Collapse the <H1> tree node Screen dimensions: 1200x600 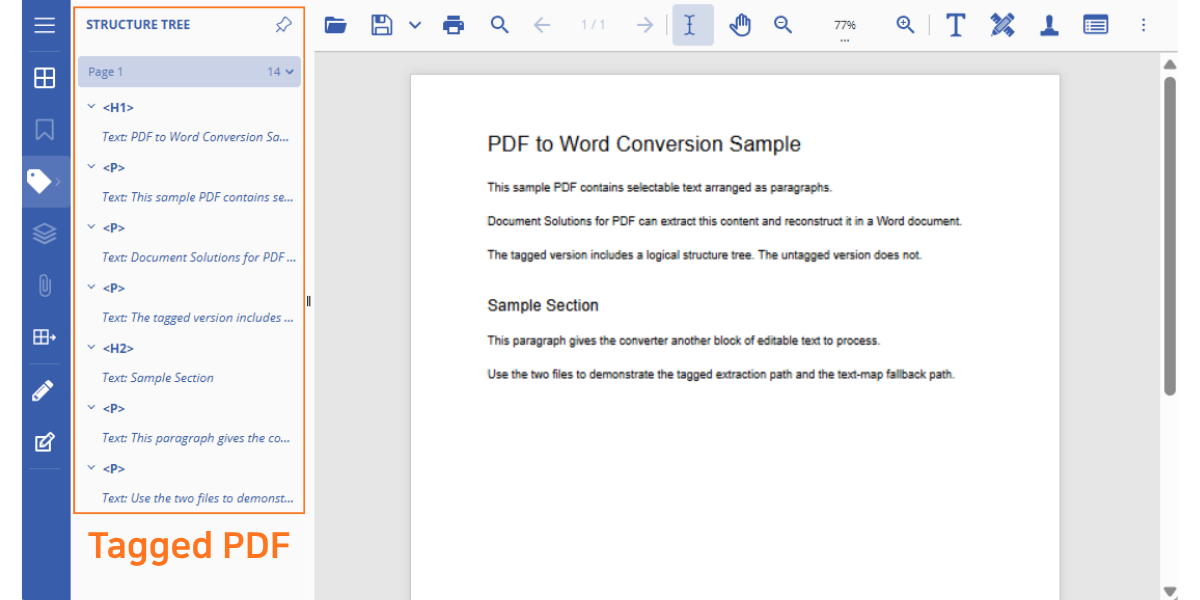click(91, 106)
